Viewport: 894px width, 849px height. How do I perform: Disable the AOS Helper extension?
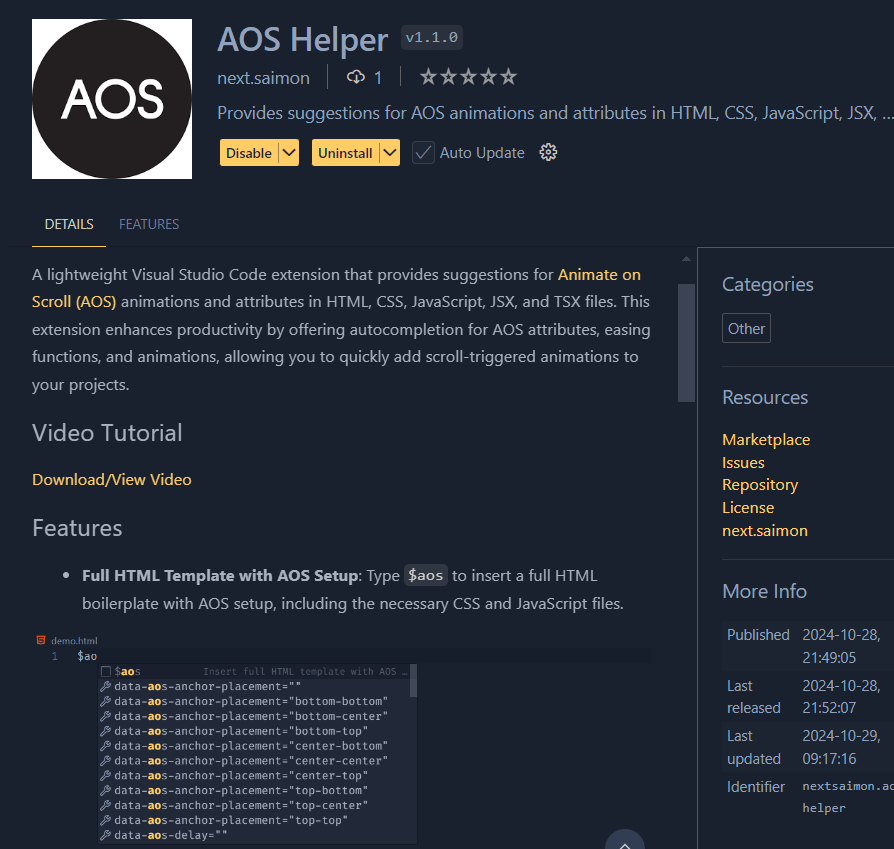click(248, 153)
